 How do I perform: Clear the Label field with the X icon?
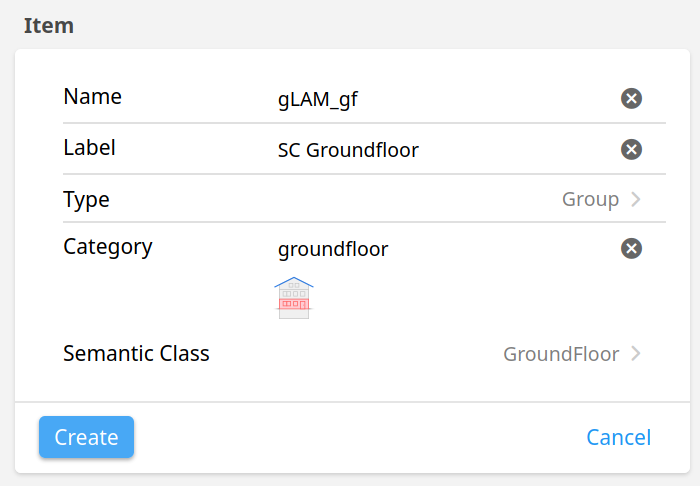click(631, 149)
